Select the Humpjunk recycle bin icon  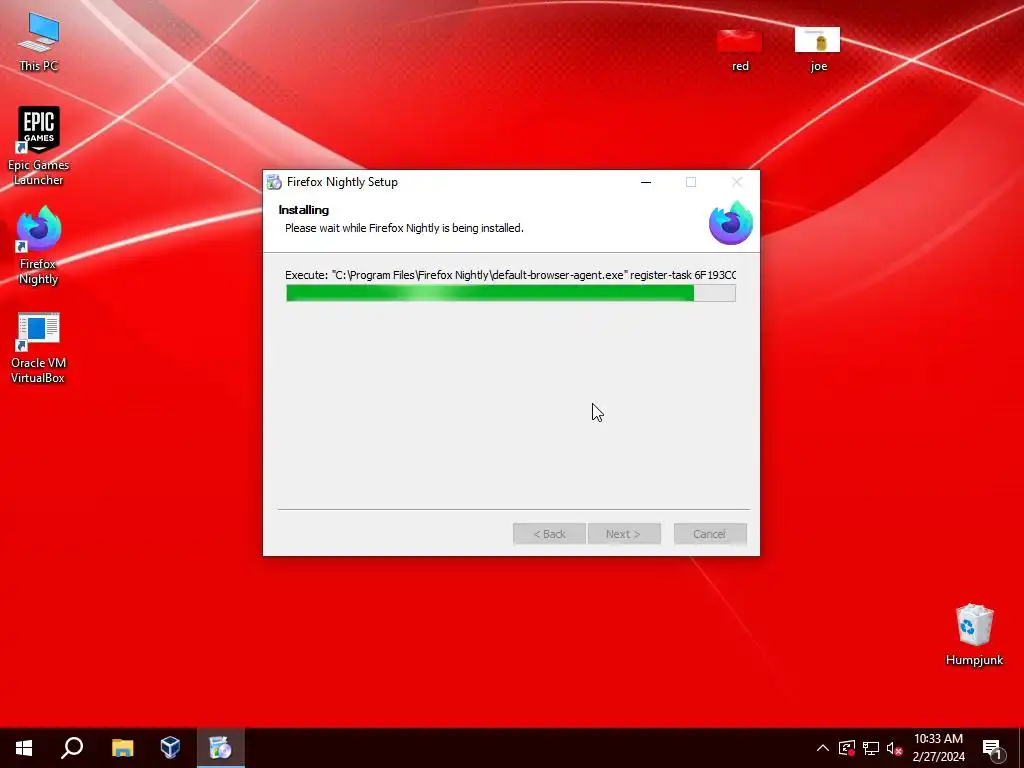pos(974,635)
